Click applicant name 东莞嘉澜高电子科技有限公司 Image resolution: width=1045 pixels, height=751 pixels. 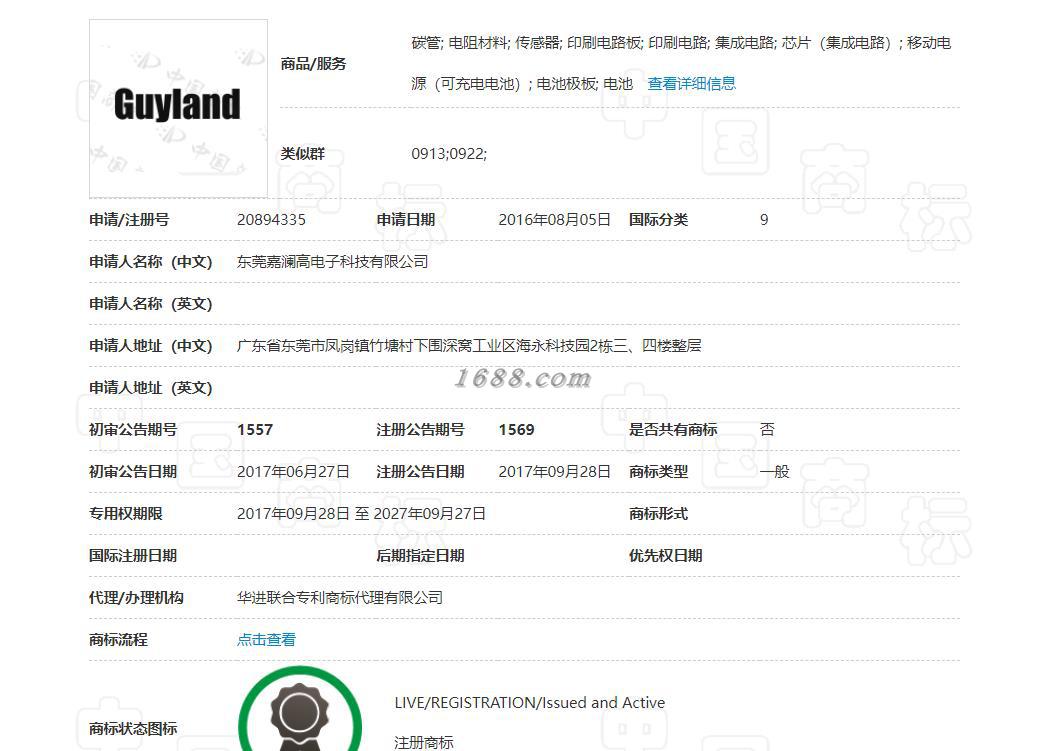pos(333,262)
